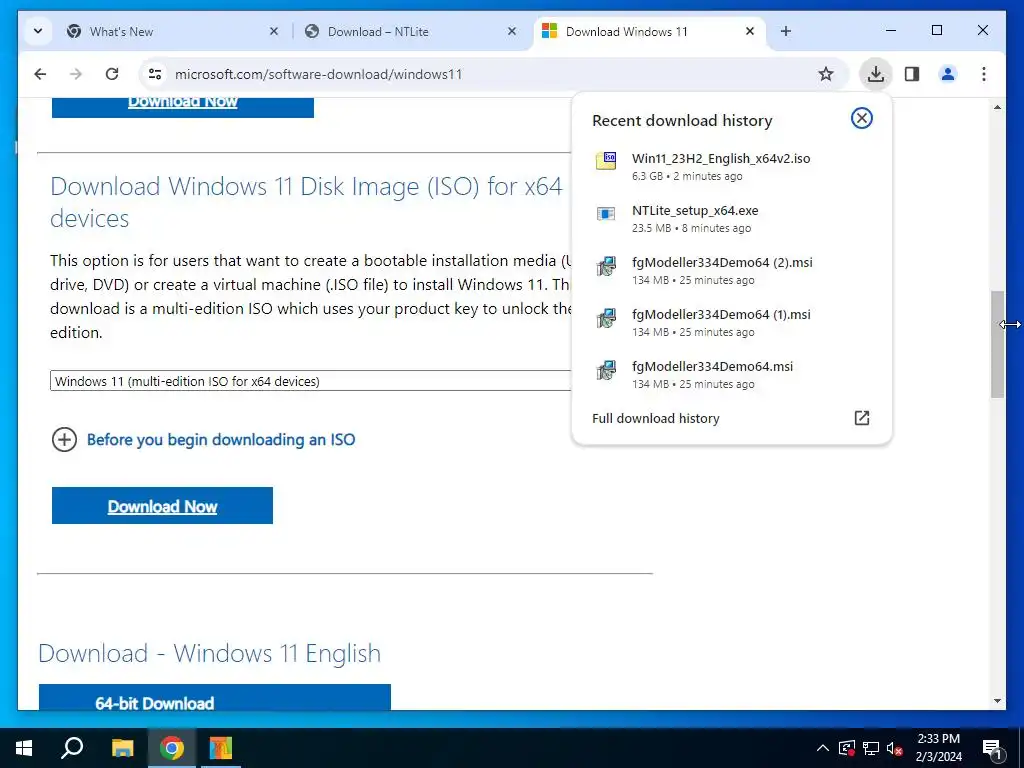The image size is (1024, 768).
Task: Open the muted volume tray icon
Action: click(x=894, y=748)
